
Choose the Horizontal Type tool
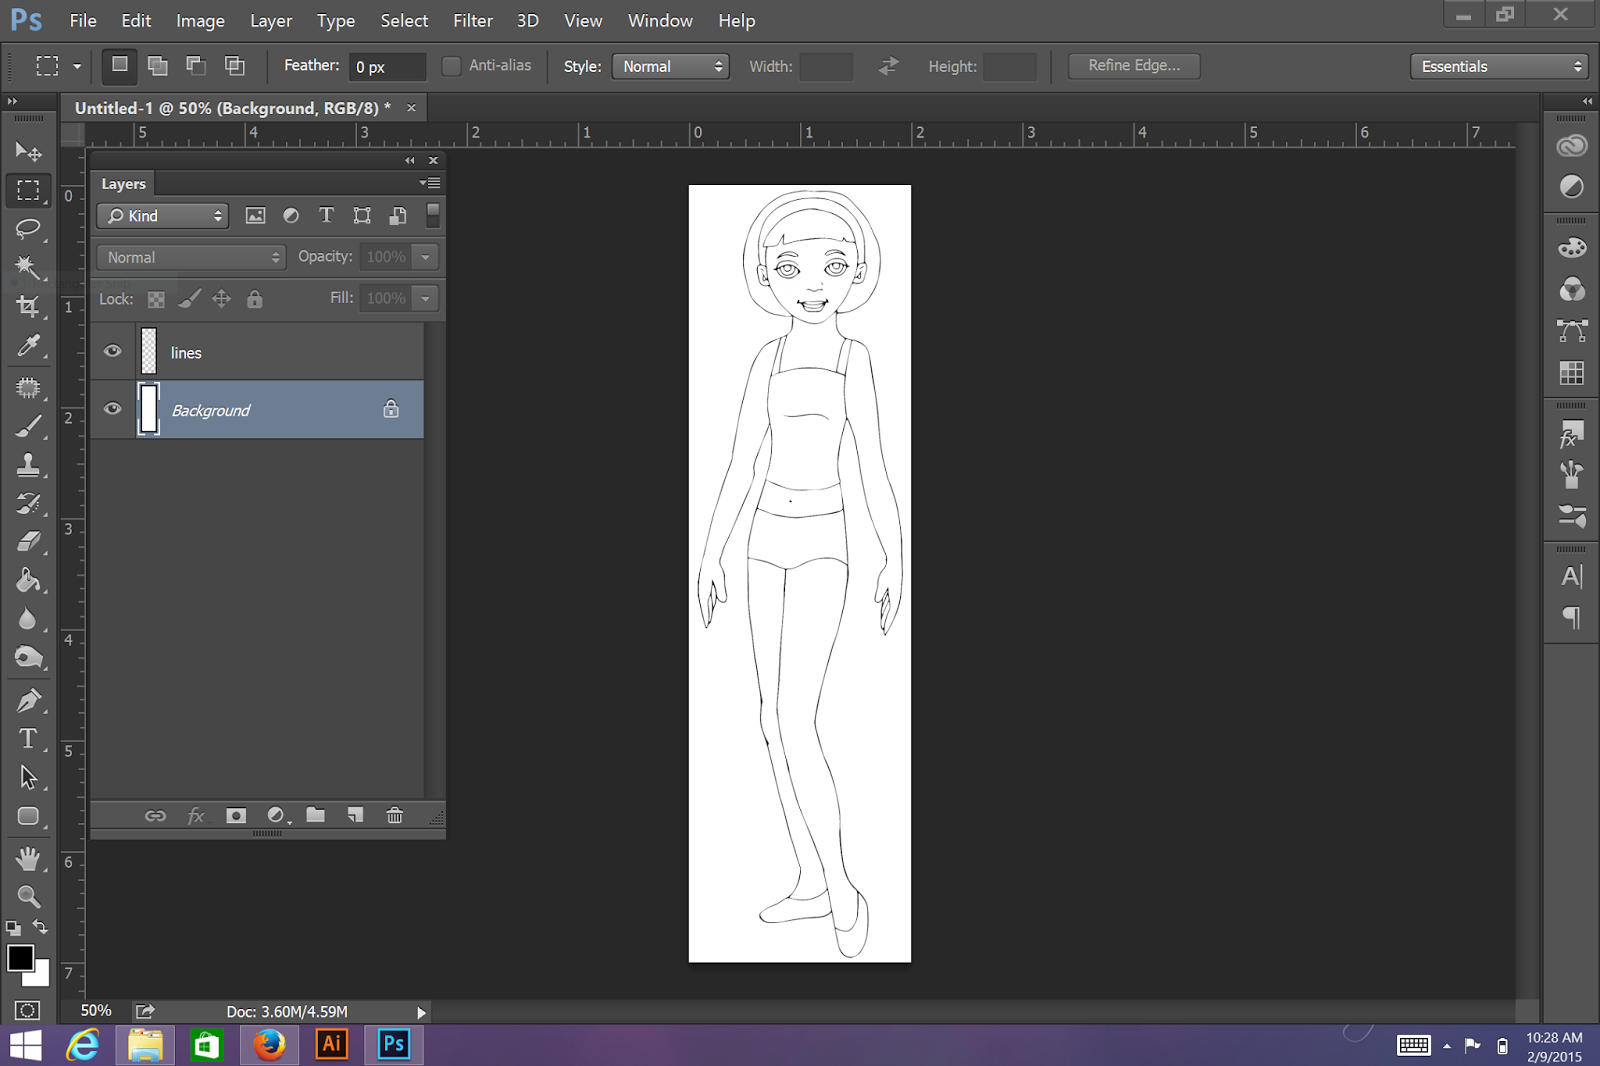(28, 738)
